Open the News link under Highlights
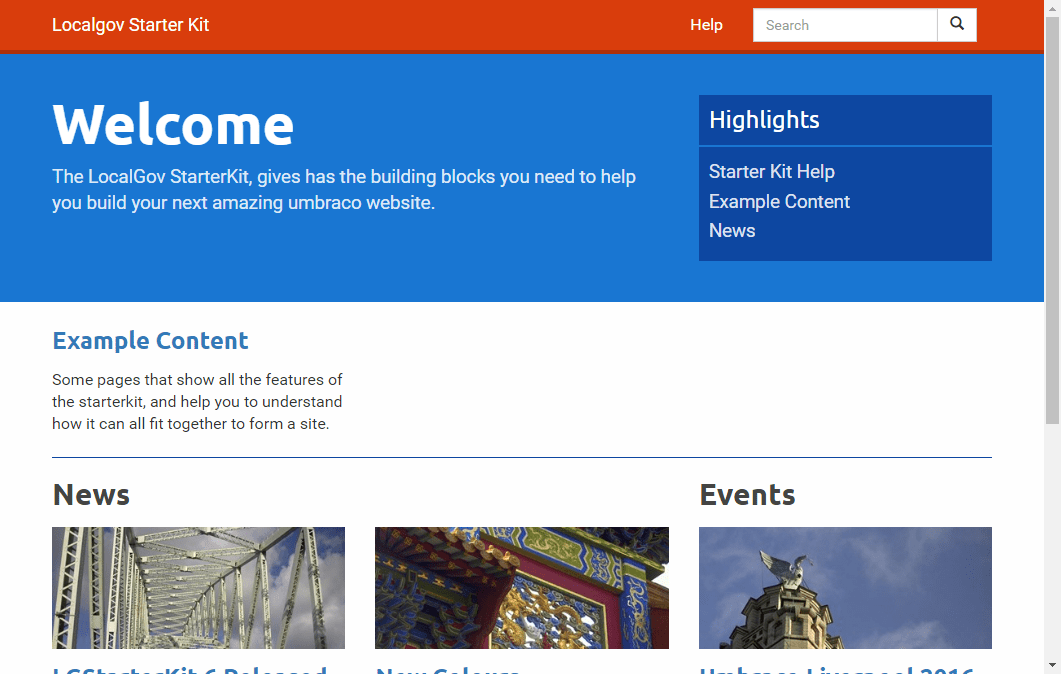Screen dimensions: 1061x674 coord(732,231)
